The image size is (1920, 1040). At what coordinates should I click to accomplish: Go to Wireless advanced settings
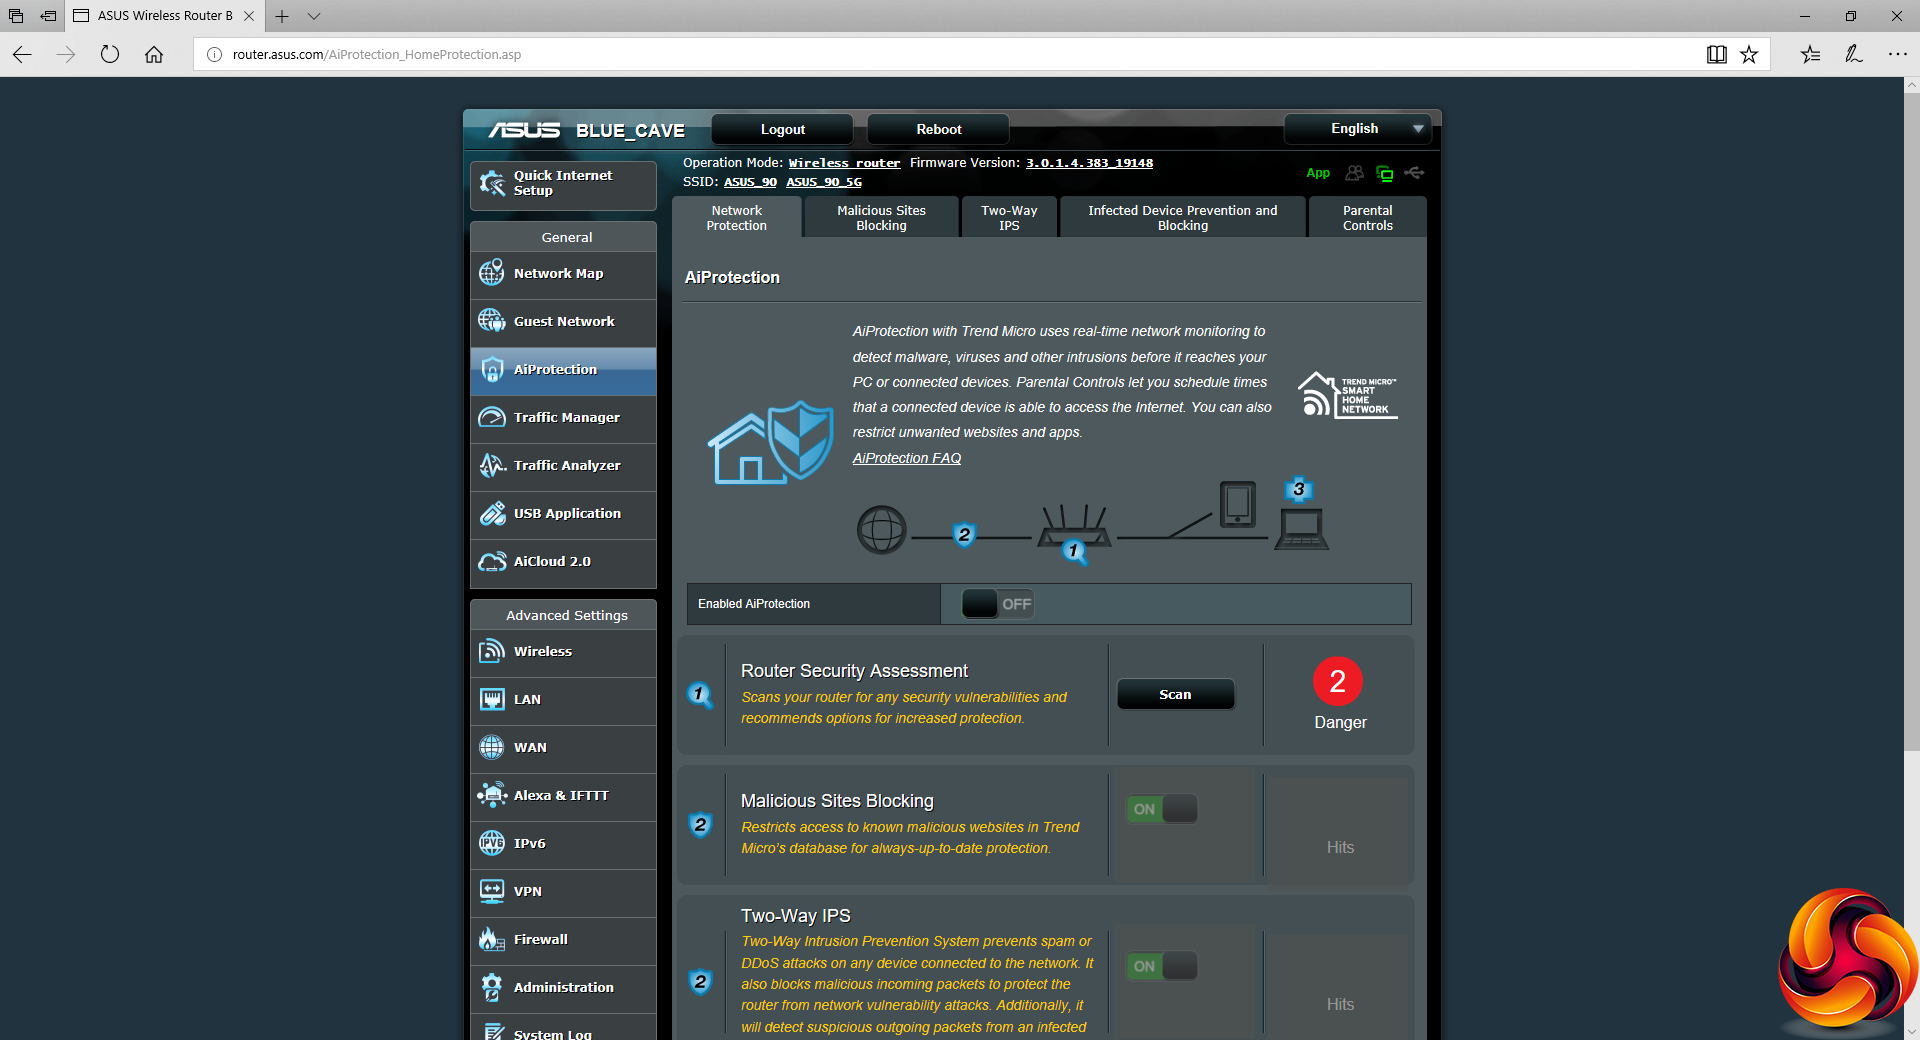click(x=563, y=652)
